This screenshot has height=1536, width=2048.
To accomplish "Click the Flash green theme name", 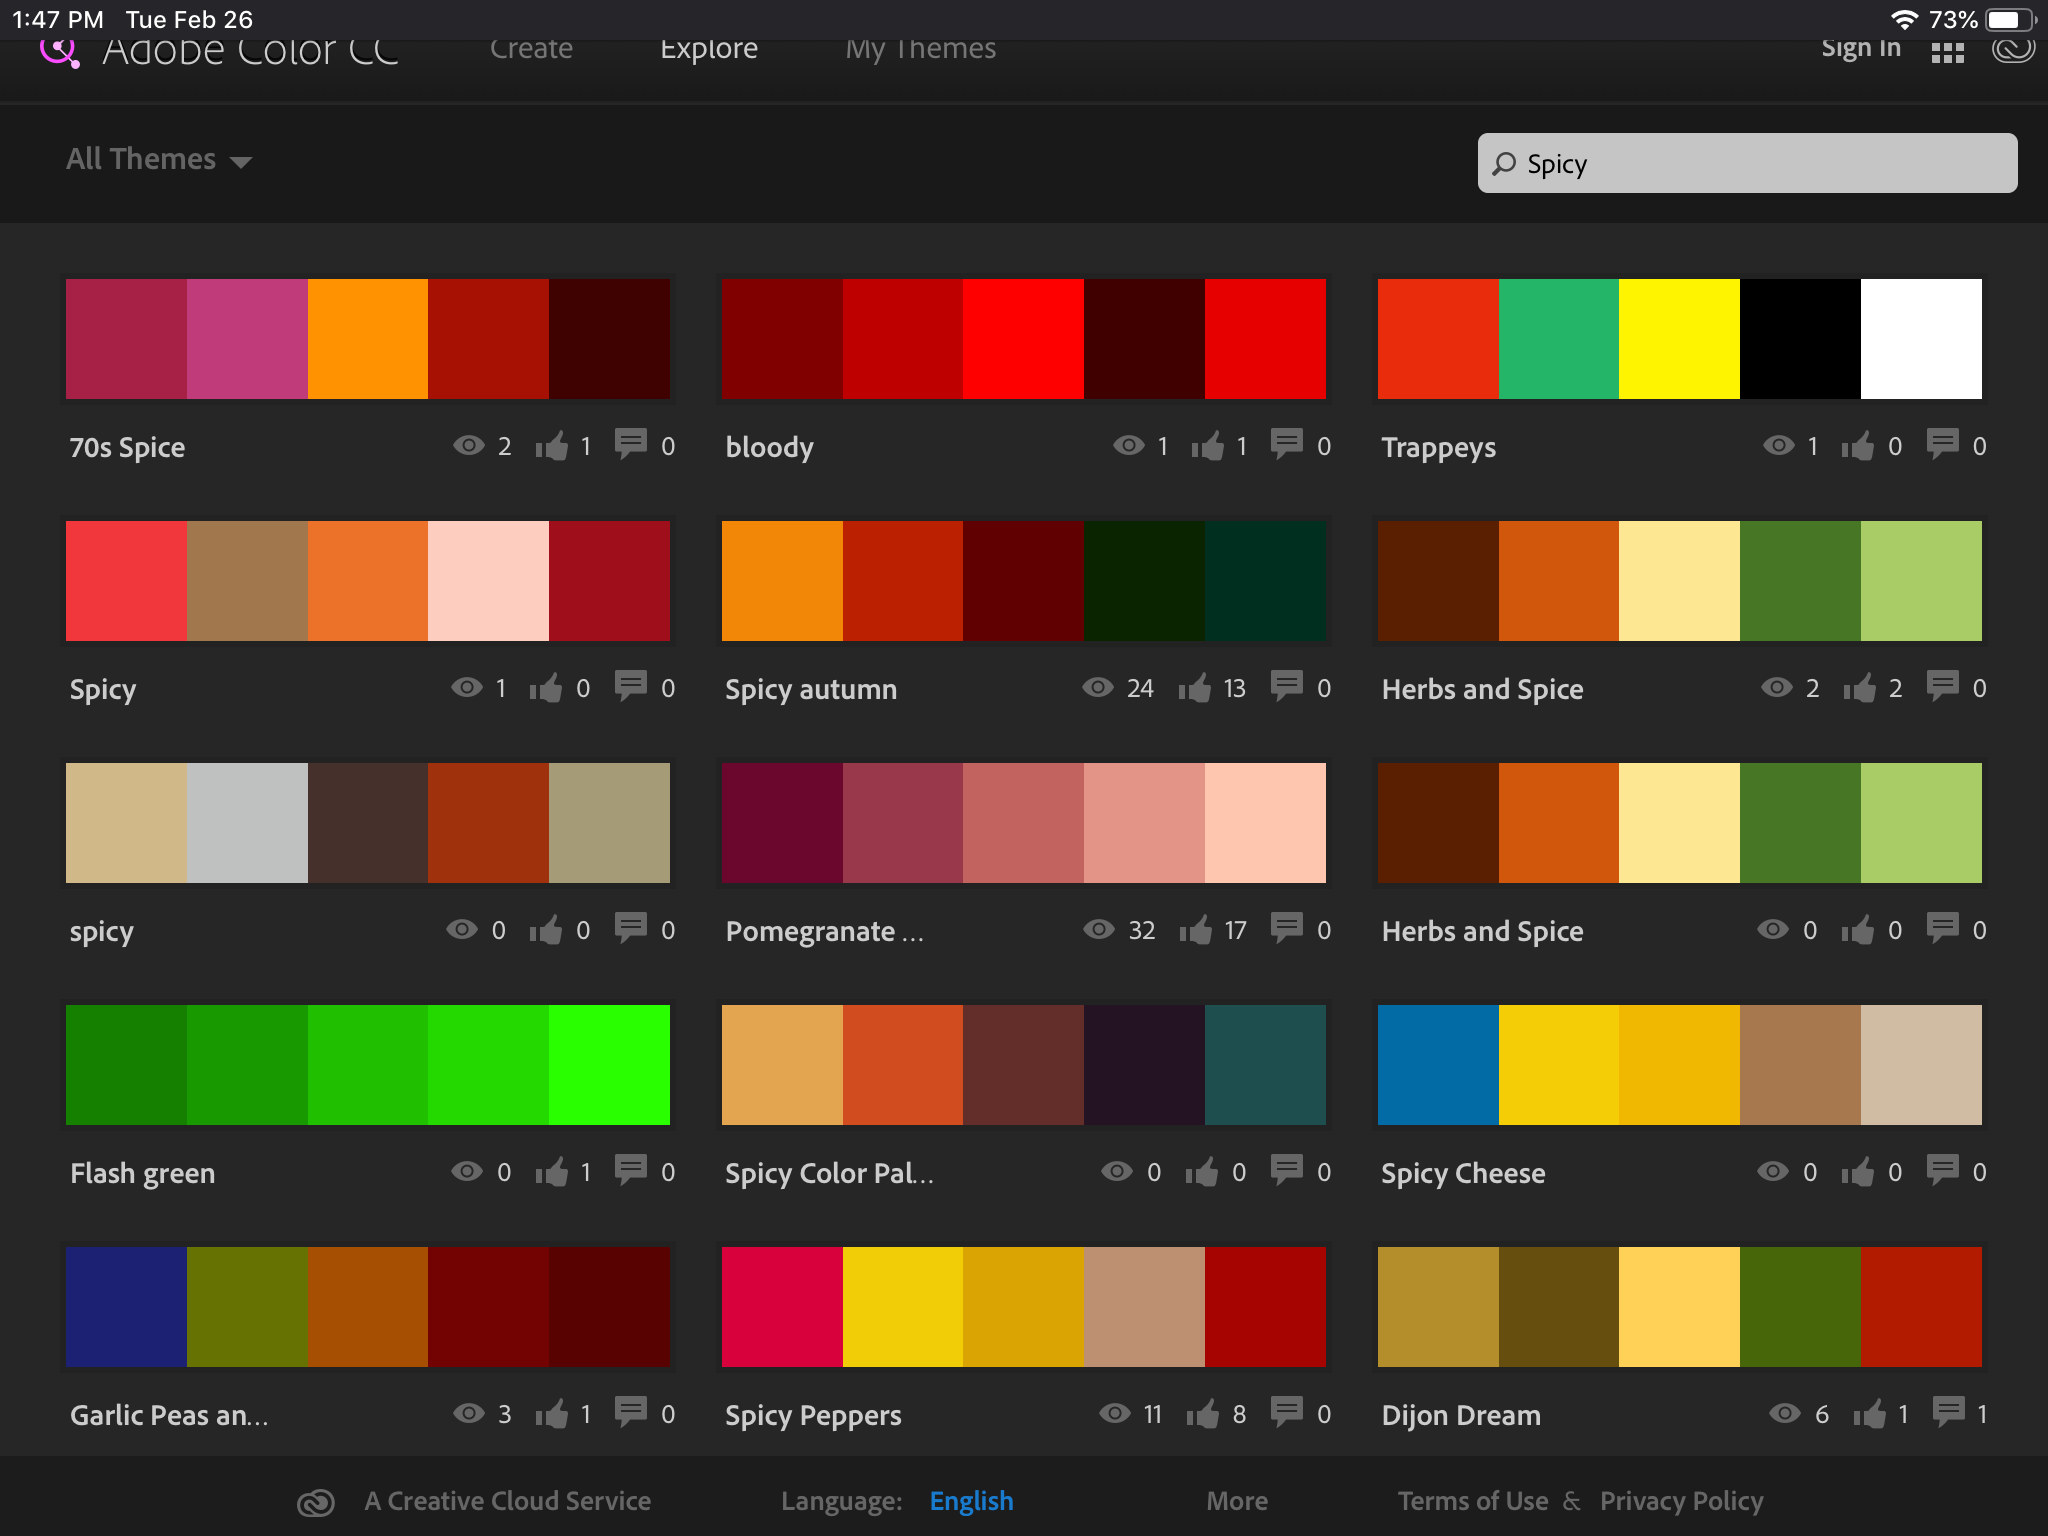I will pyautogui.click(x=142, y=1173).
